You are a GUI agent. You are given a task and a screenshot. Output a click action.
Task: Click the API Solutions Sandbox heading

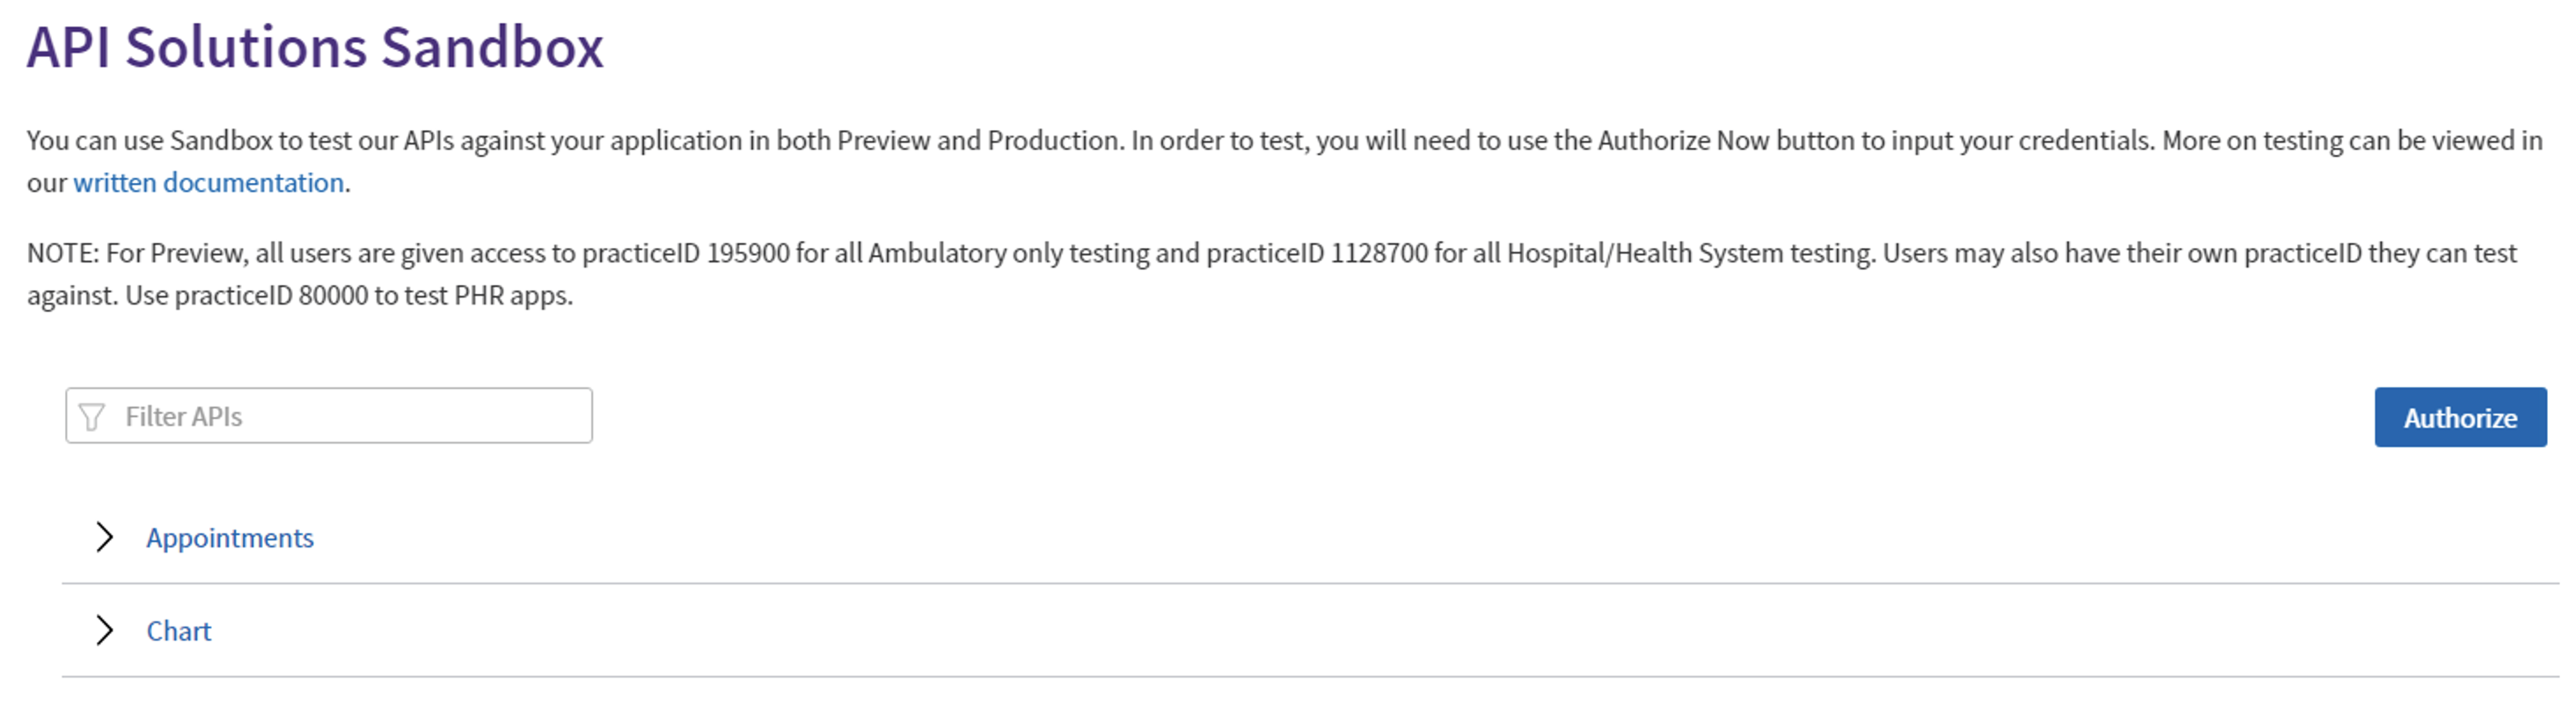click(x=315, y=47)
